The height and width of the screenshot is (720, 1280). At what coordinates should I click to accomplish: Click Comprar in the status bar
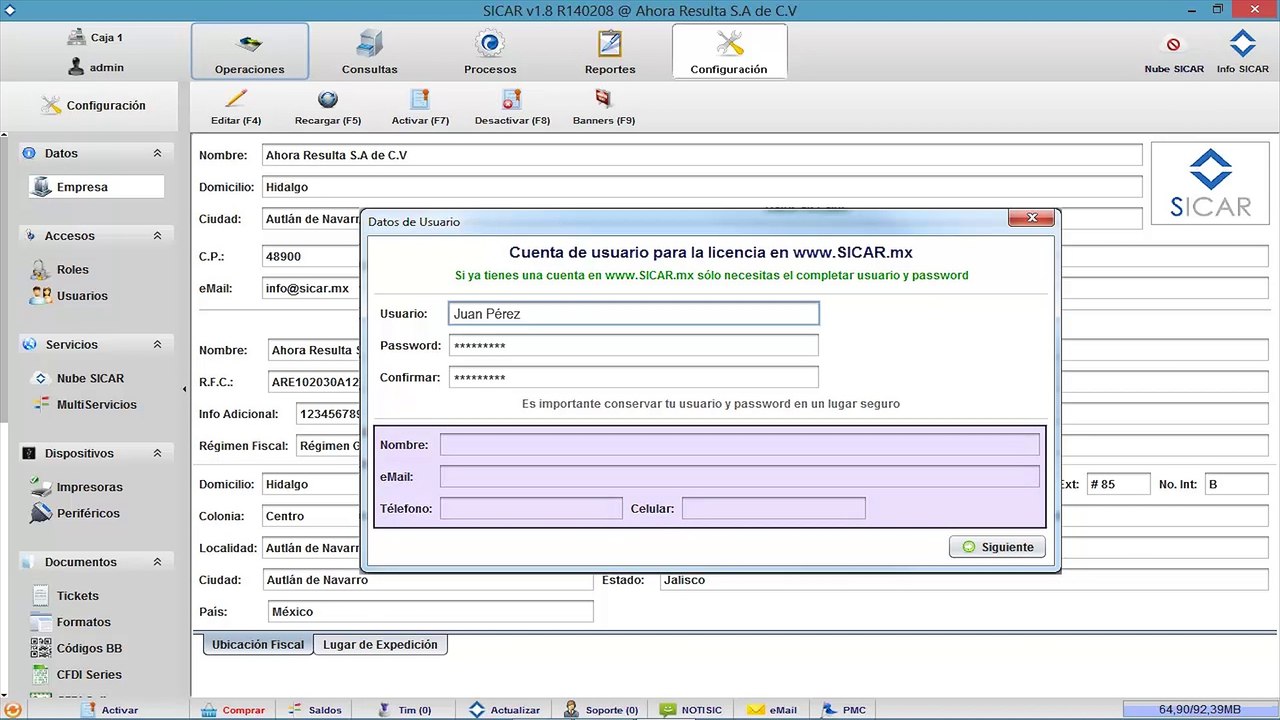(x=234, y=710)
